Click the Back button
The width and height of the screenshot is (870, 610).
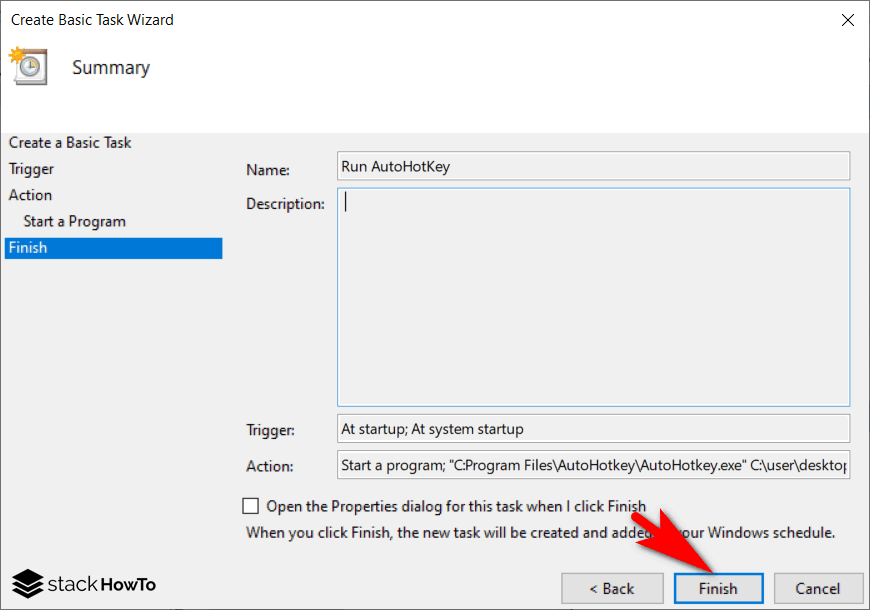click(612, 588)
